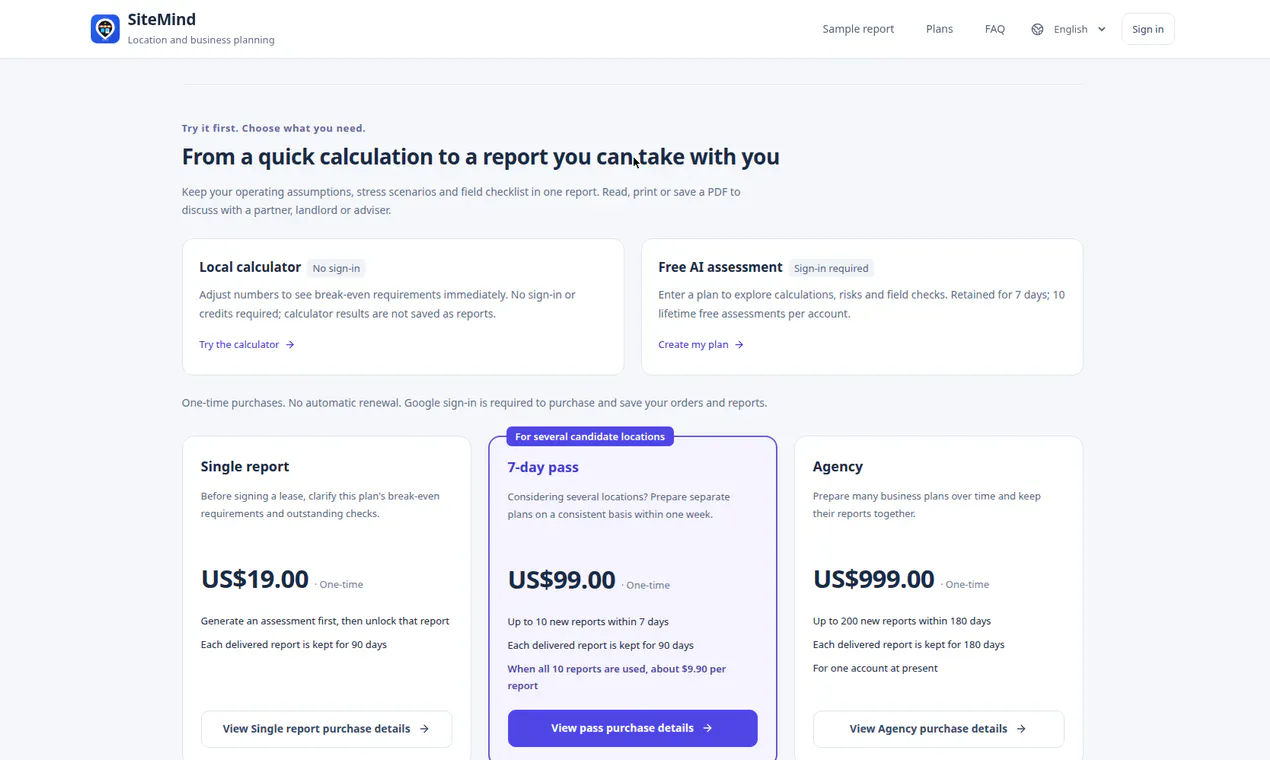Go to Plans in the navigation
Image resolution: width=1270 pixels, height=760 pixels.
[939, 29]
